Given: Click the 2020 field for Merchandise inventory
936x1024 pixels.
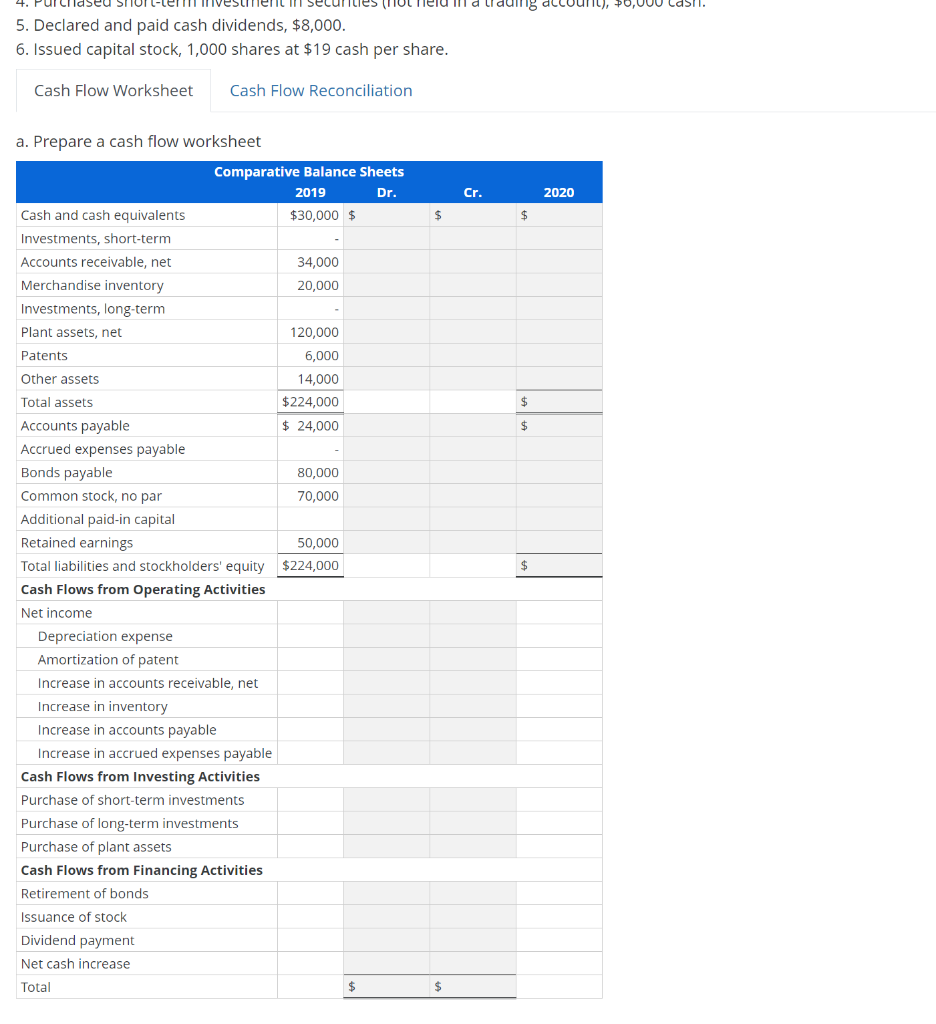Looking at the screenshot, I should (x=559, y=285).
